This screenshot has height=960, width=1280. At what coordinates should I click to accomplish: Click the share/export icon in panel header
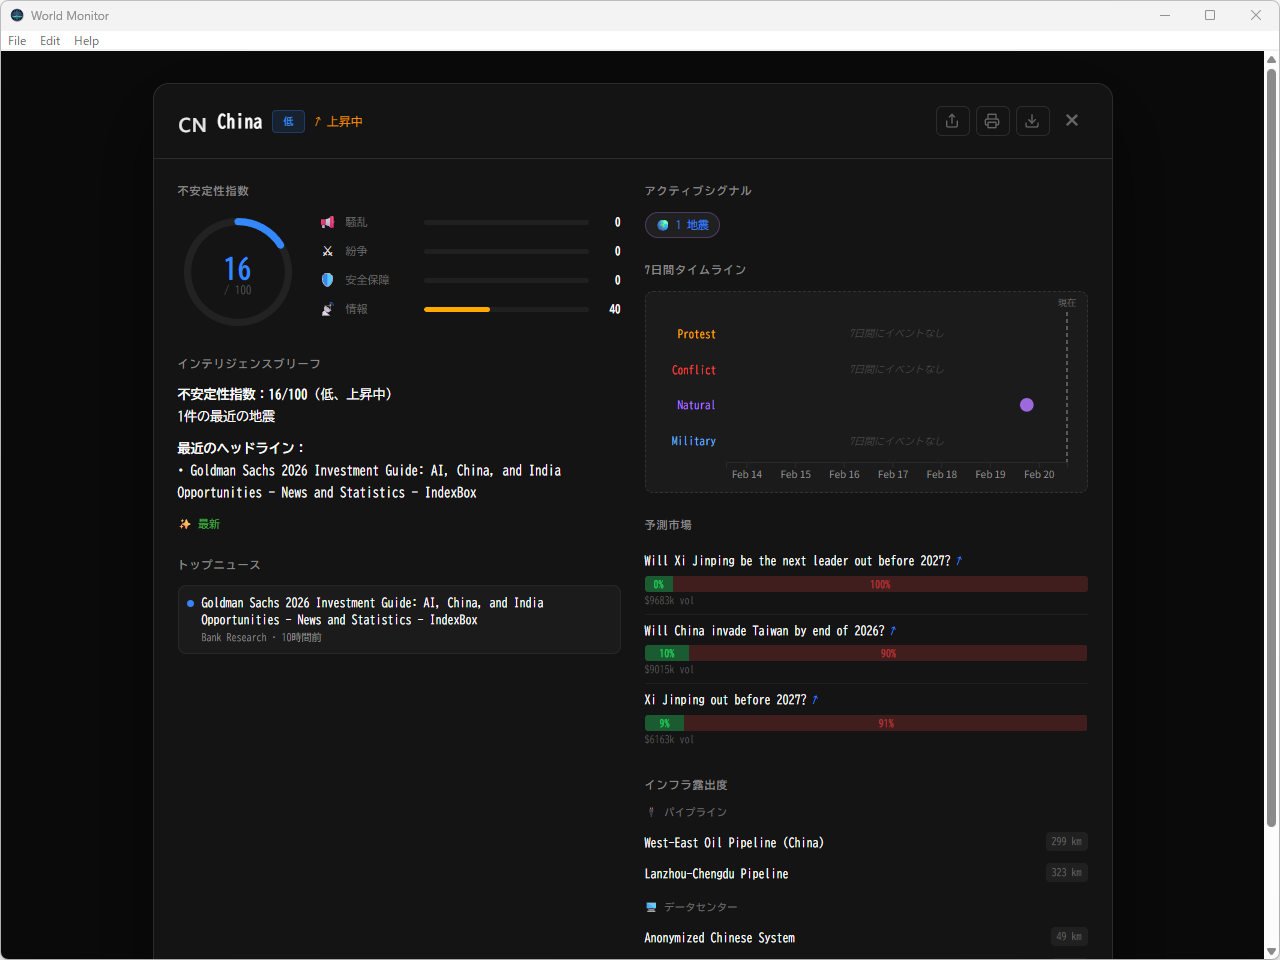point(952,121)
